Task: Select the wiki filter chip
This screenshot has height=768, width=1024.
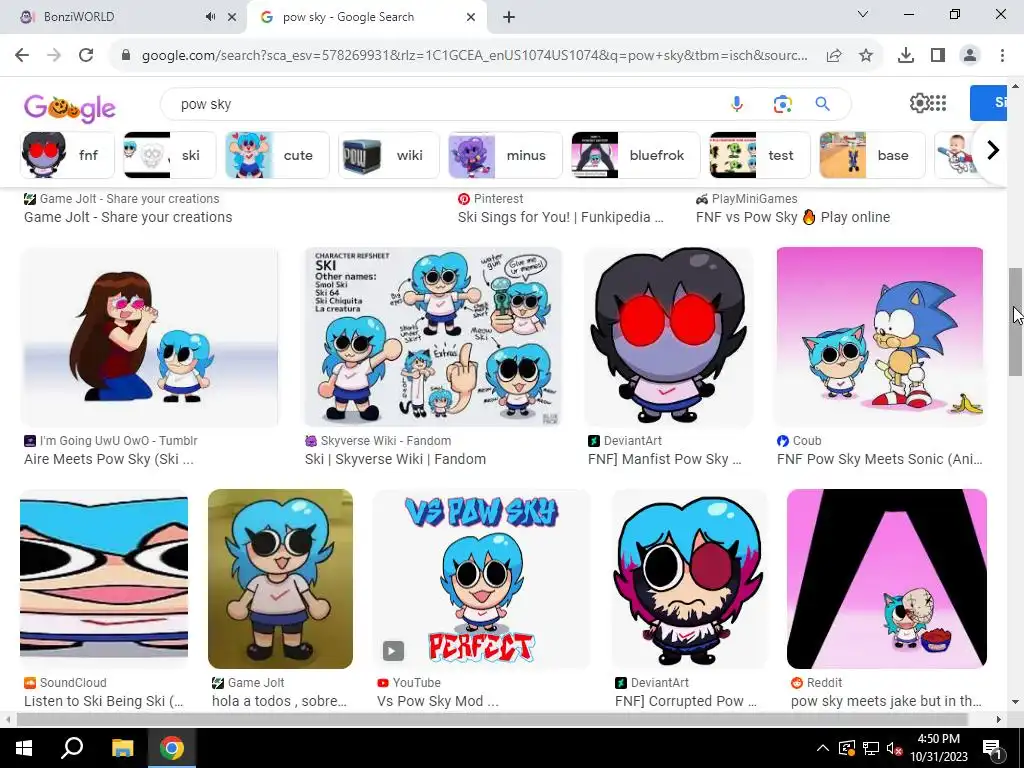Action: point(389,155)
